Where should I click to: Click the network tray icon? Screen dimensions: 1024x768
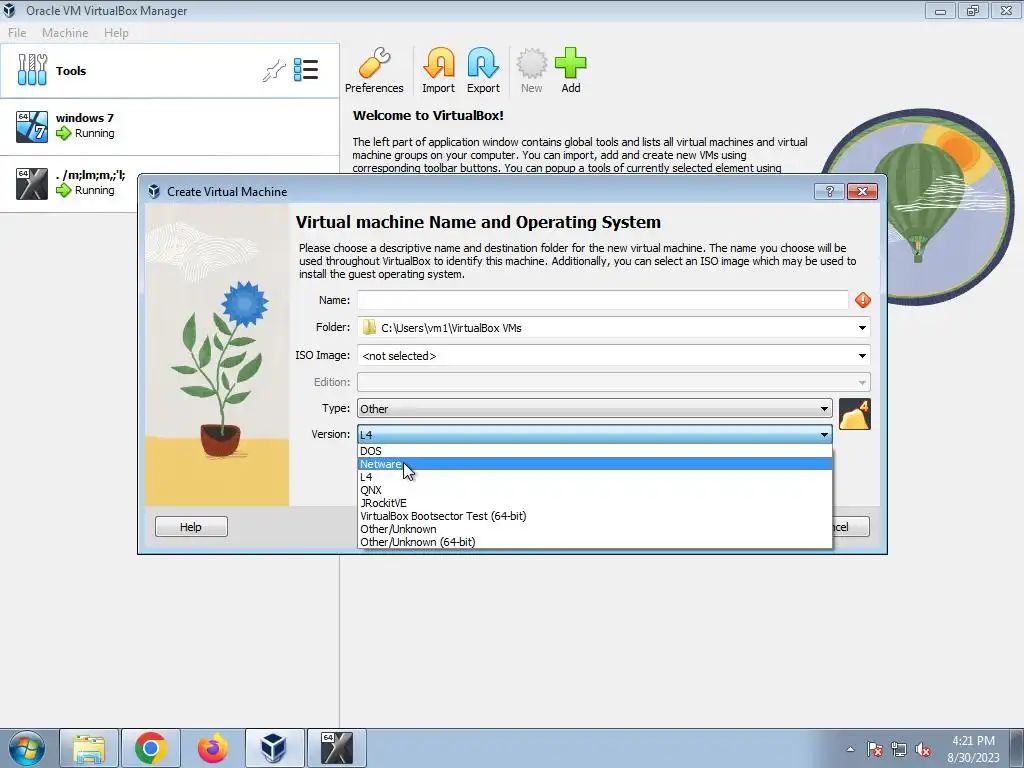pos(899,749)
